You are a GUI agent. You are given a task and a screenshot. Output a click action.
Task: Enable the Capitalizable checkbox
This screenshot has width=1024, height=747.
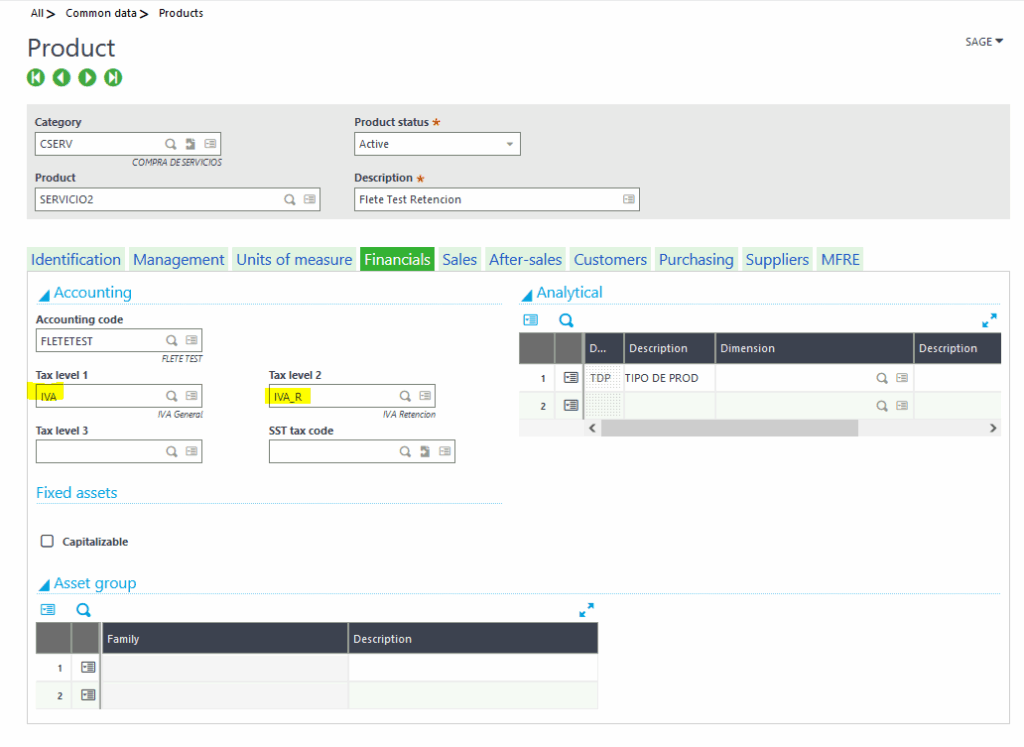(47, 541)
